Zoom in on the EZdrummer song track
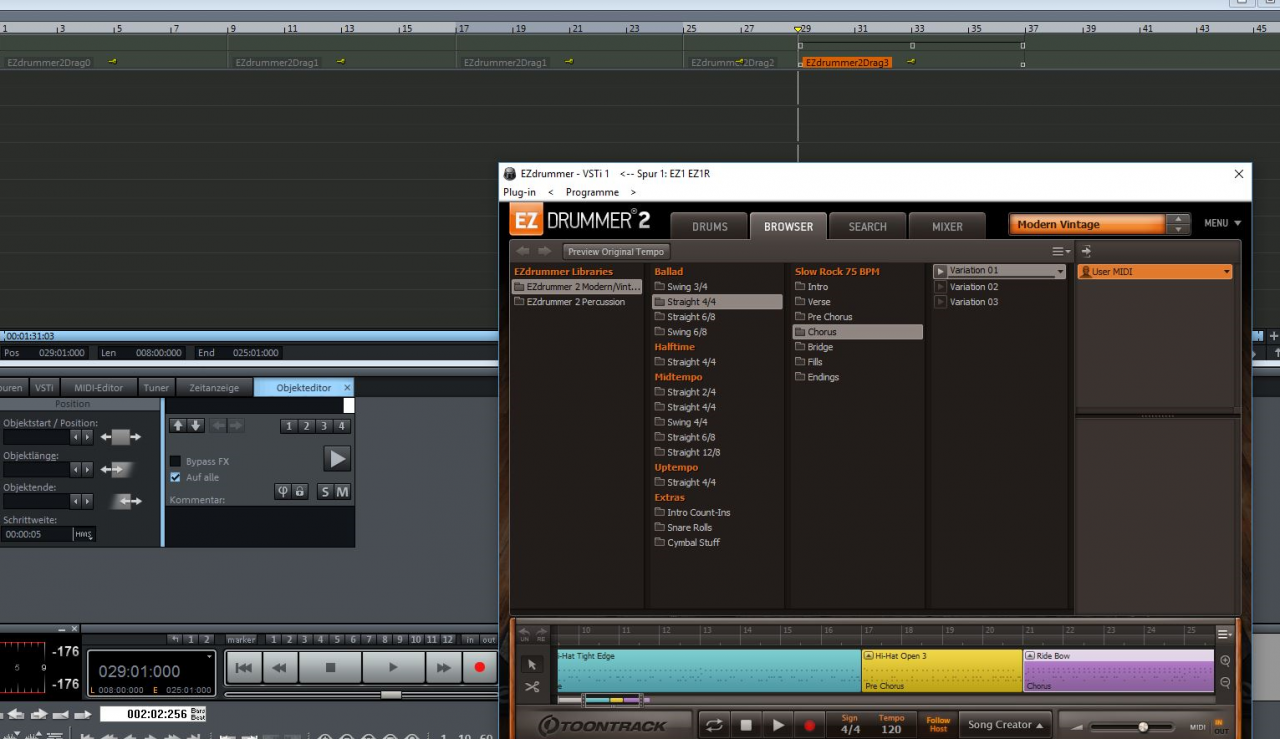 click(1225, 661)
